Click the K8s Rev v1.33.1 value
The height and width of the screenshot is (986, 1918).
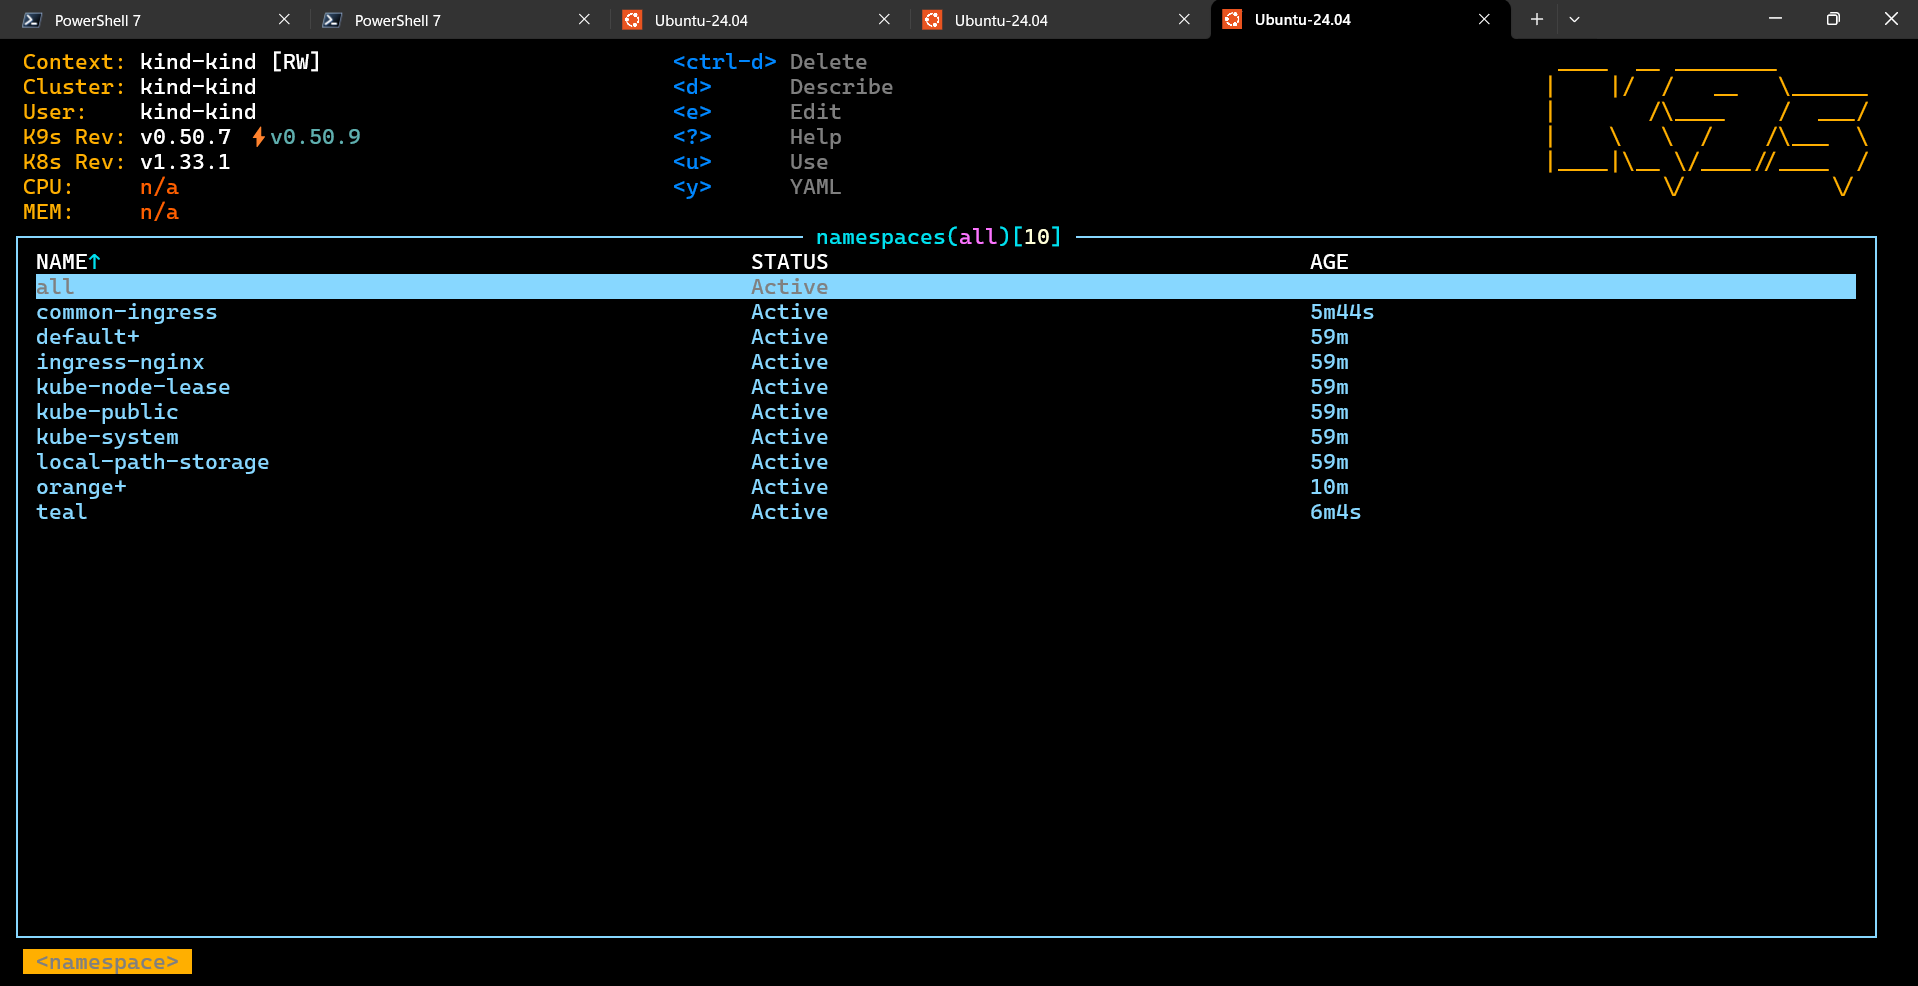pos(185,162)
